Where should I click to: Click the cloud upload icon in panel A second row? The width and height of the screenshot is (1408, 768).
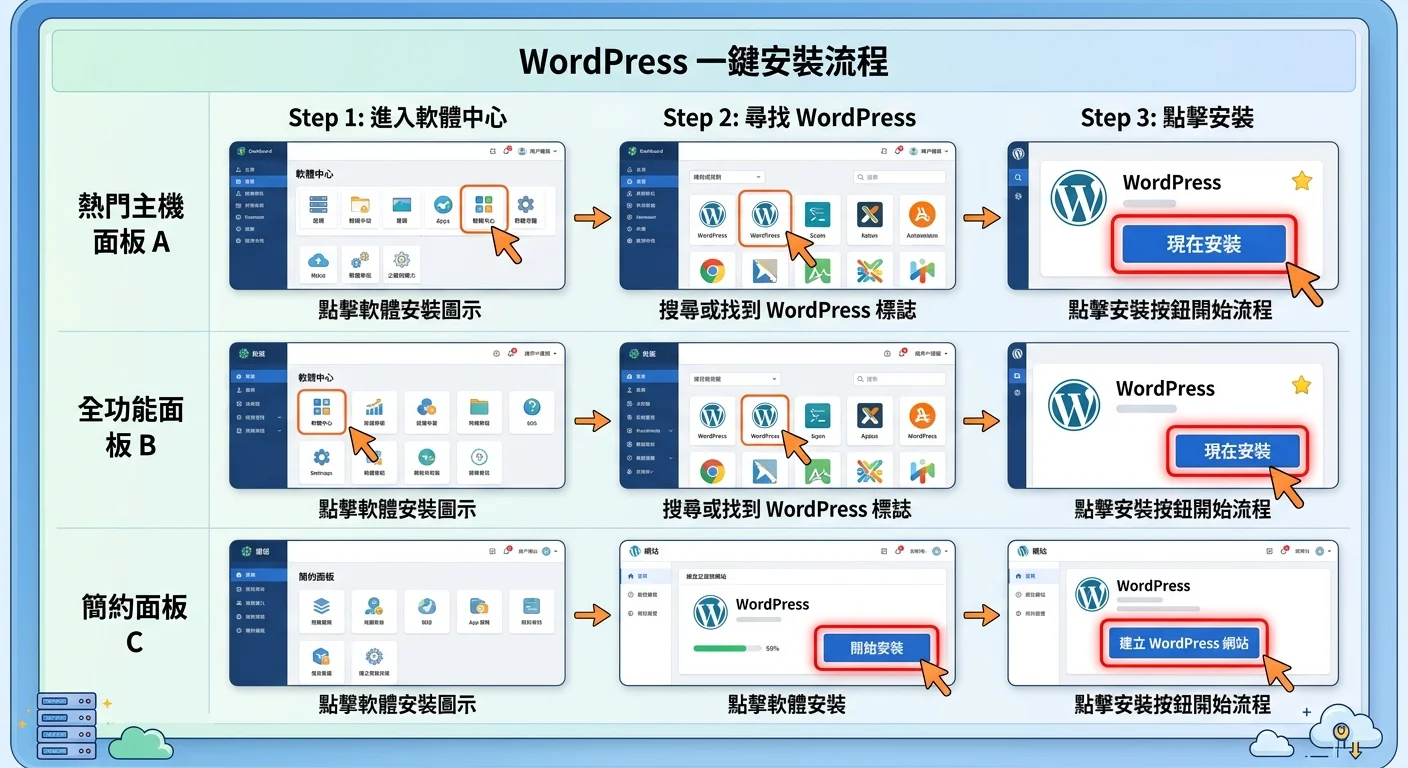[318, 261]
